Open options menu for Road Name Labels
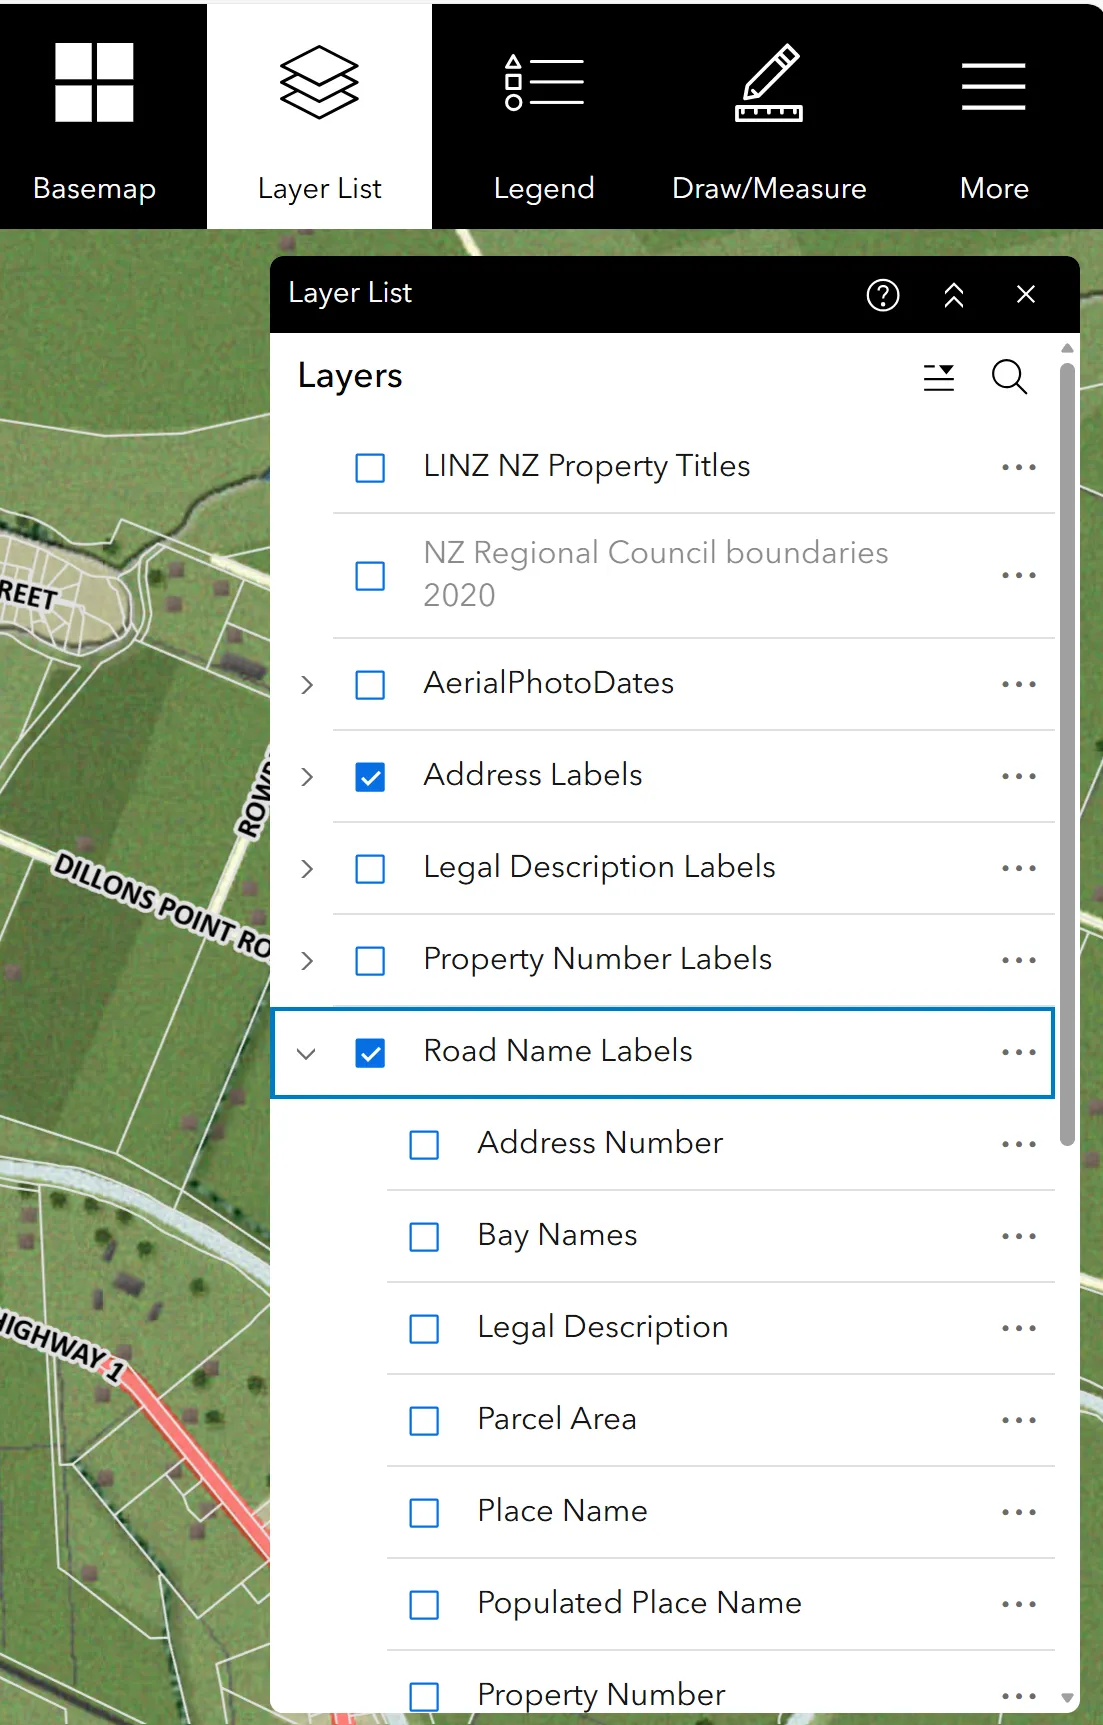This screenshot has height=1725, width=1103. pyautogui.click(x=1019, y=1052)
